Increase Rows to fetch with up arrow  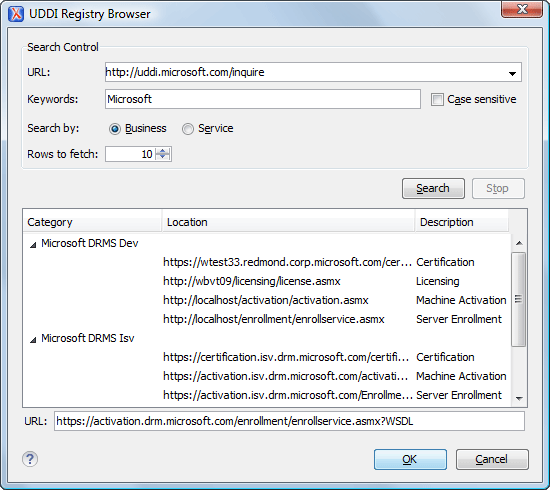pyautogui.click(x=162, y=151)
